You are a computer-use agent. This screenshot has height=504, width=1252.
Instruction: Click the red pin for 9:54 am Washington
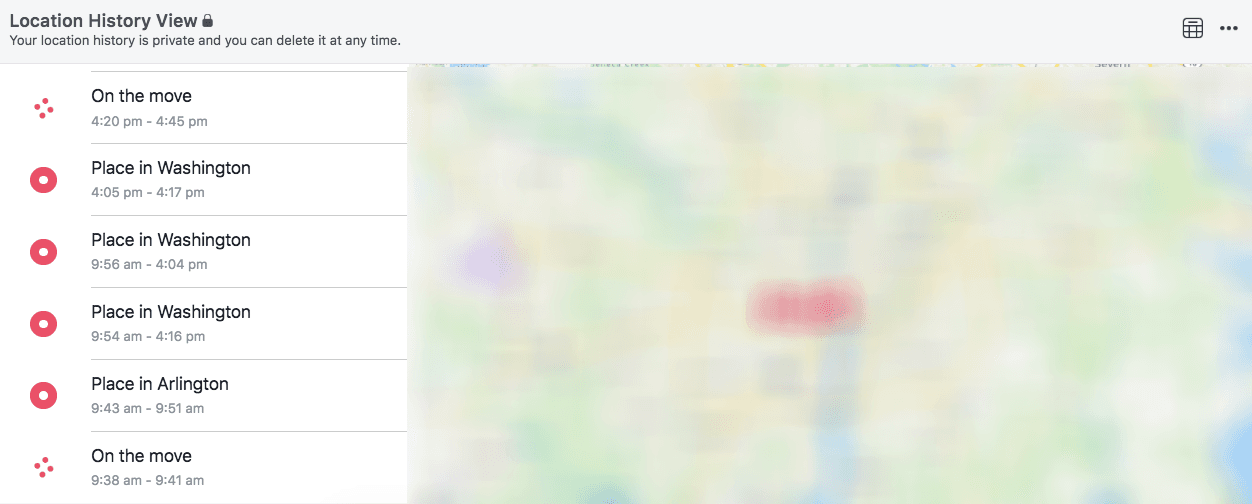[43, 324]
